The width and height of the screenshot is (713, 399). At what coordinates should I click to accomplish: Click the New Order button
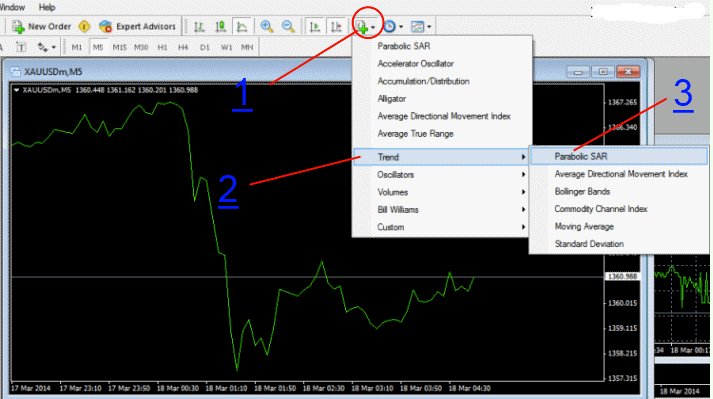[41, 26]
